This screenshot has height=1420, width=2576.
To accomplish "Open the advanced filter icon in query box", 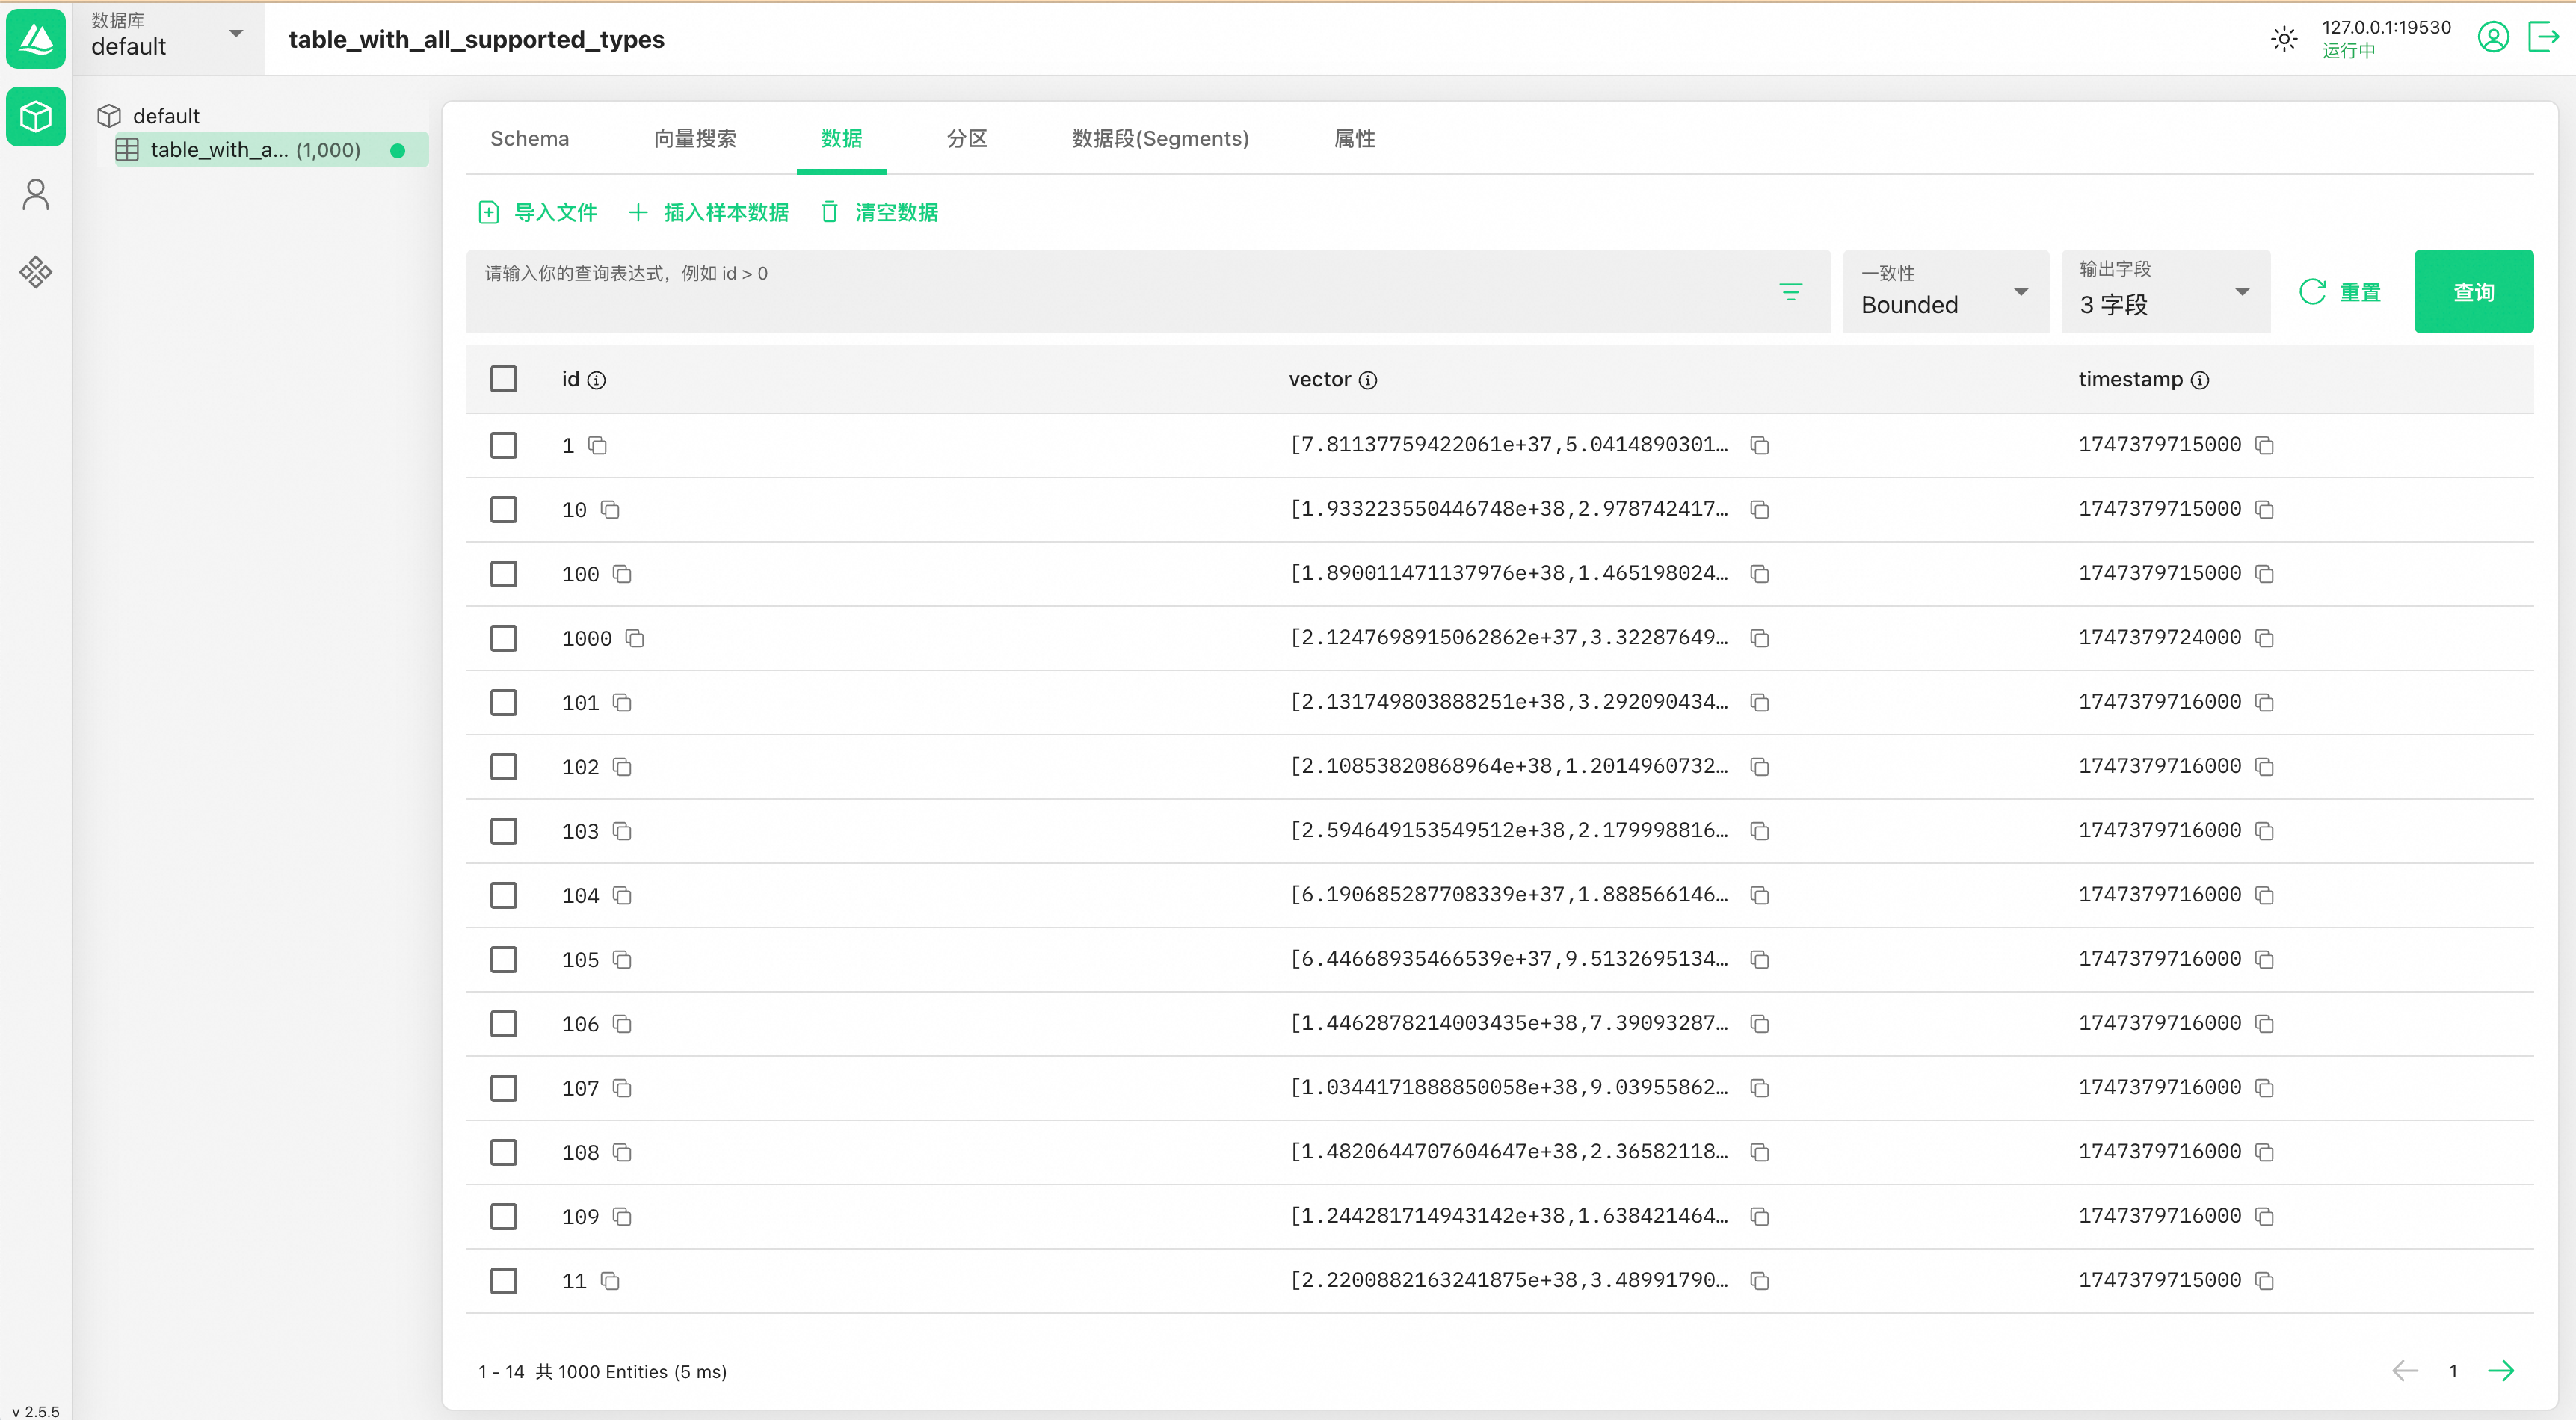I will pyautogui.click(x=1791, y=292).
